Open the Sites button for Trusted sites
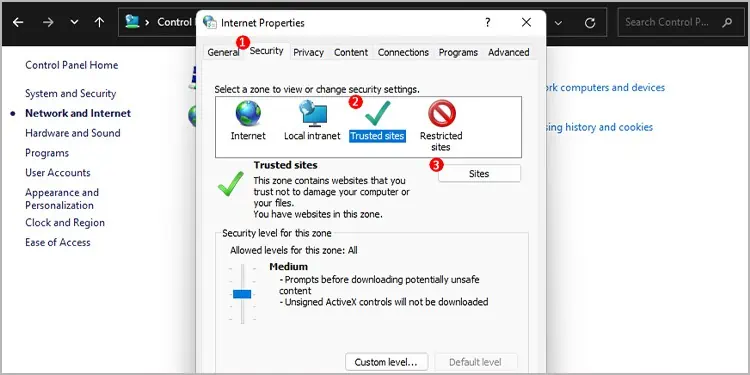This screenshot has height=375, width=750. click(479, 174)
